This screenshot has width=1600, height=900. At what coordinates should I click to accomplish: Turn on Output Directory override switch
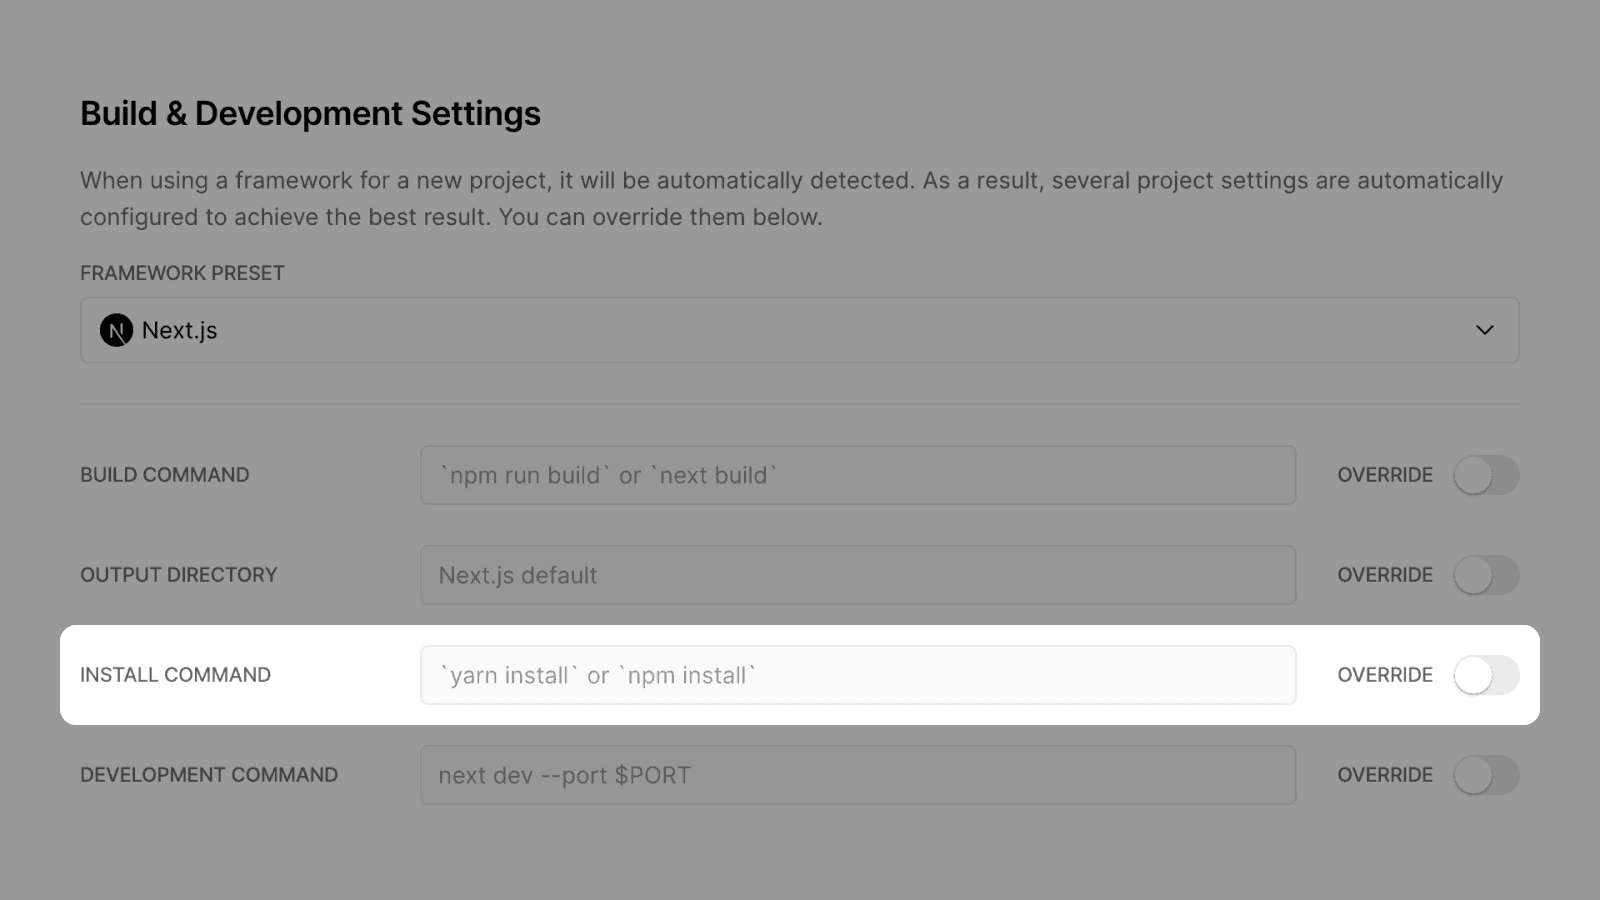tap(1486, 575)
